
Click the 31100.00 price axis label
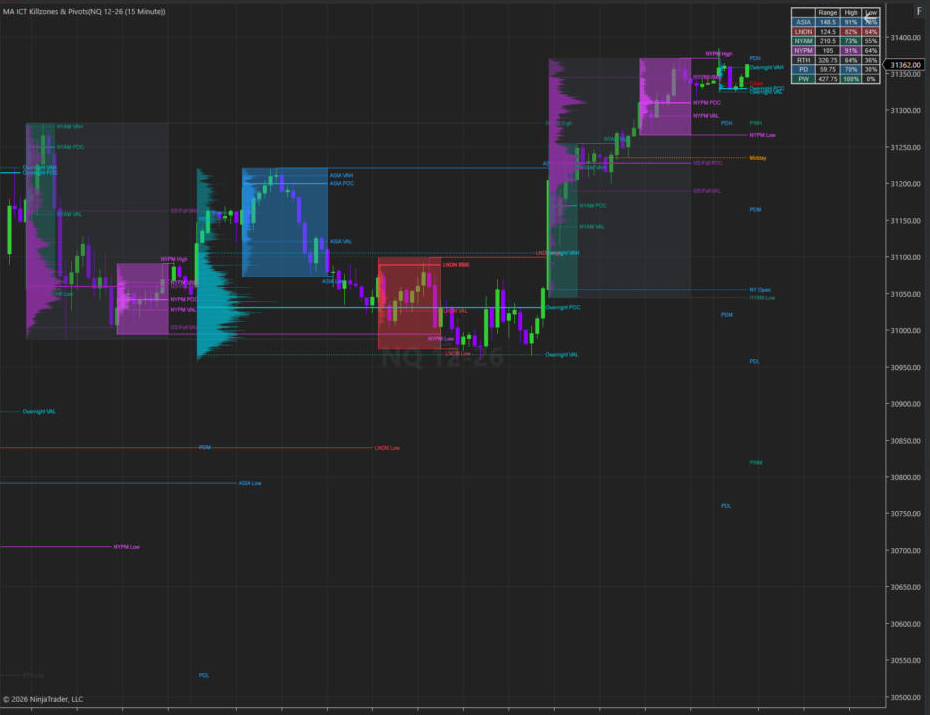(x=905, y=257)
